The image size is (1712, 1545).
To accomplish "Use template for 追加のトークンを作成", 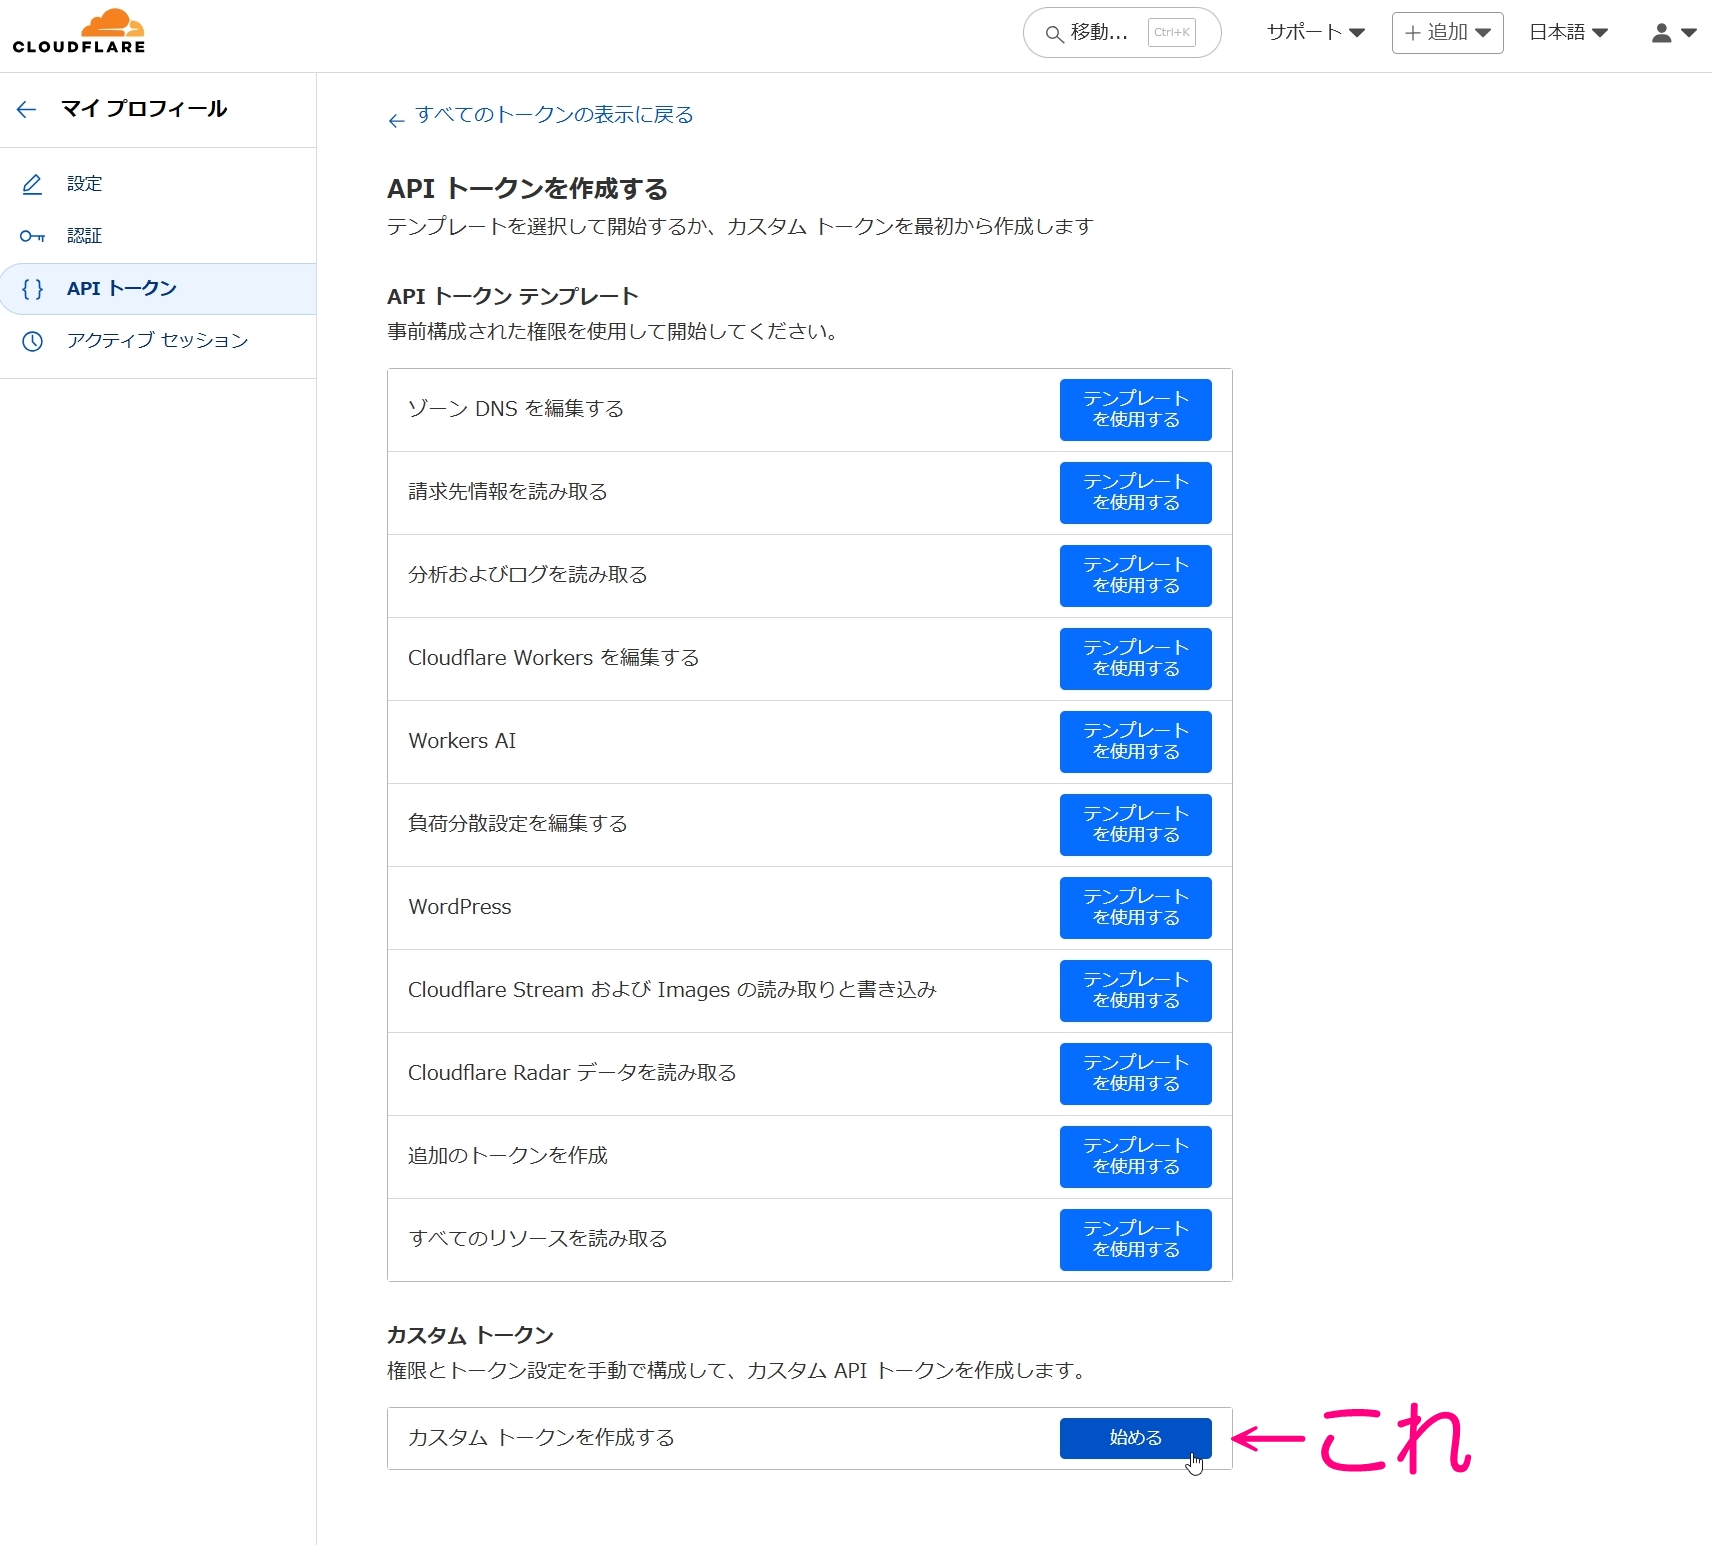I will click(x=1135, y=1157).
